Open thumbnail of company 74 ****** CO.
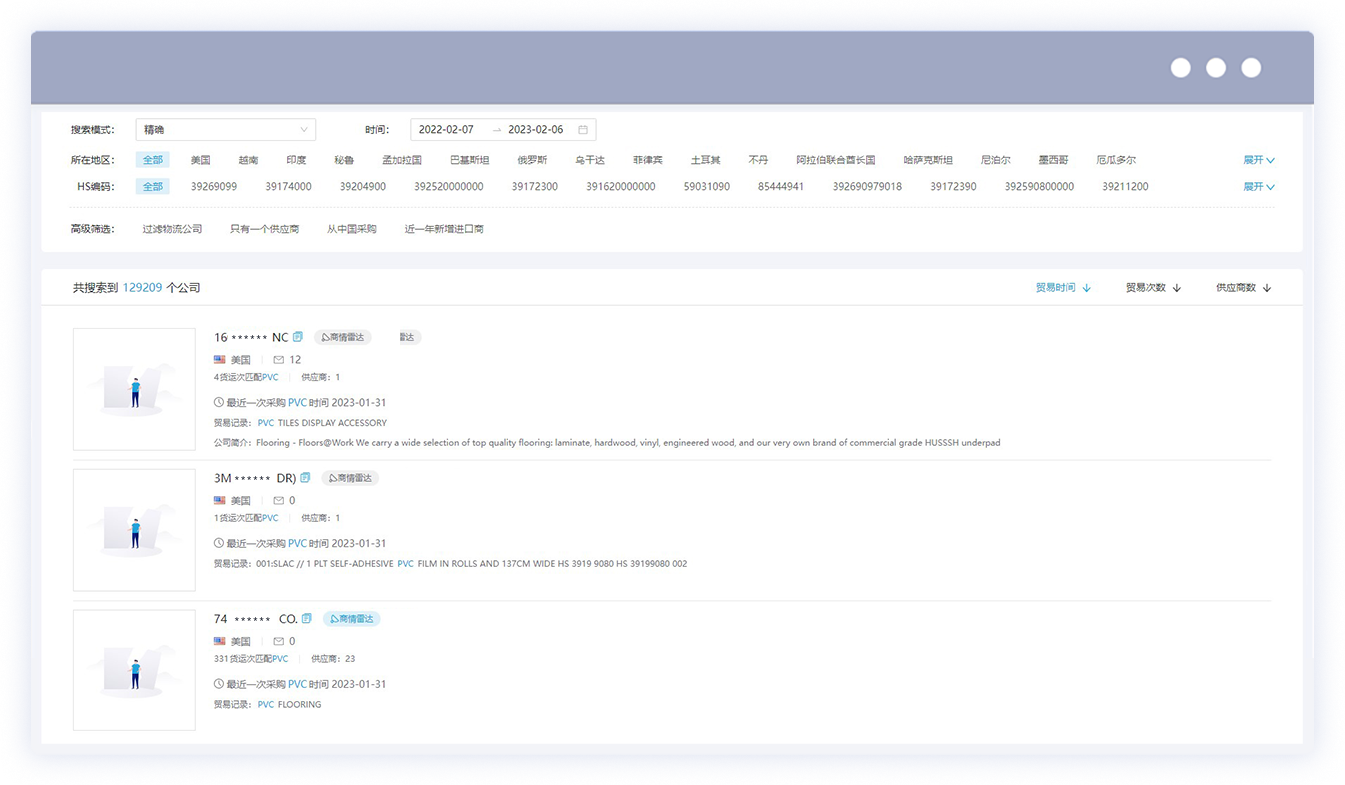This screenshot has width=1345, height=785. [x=134, y=670]
